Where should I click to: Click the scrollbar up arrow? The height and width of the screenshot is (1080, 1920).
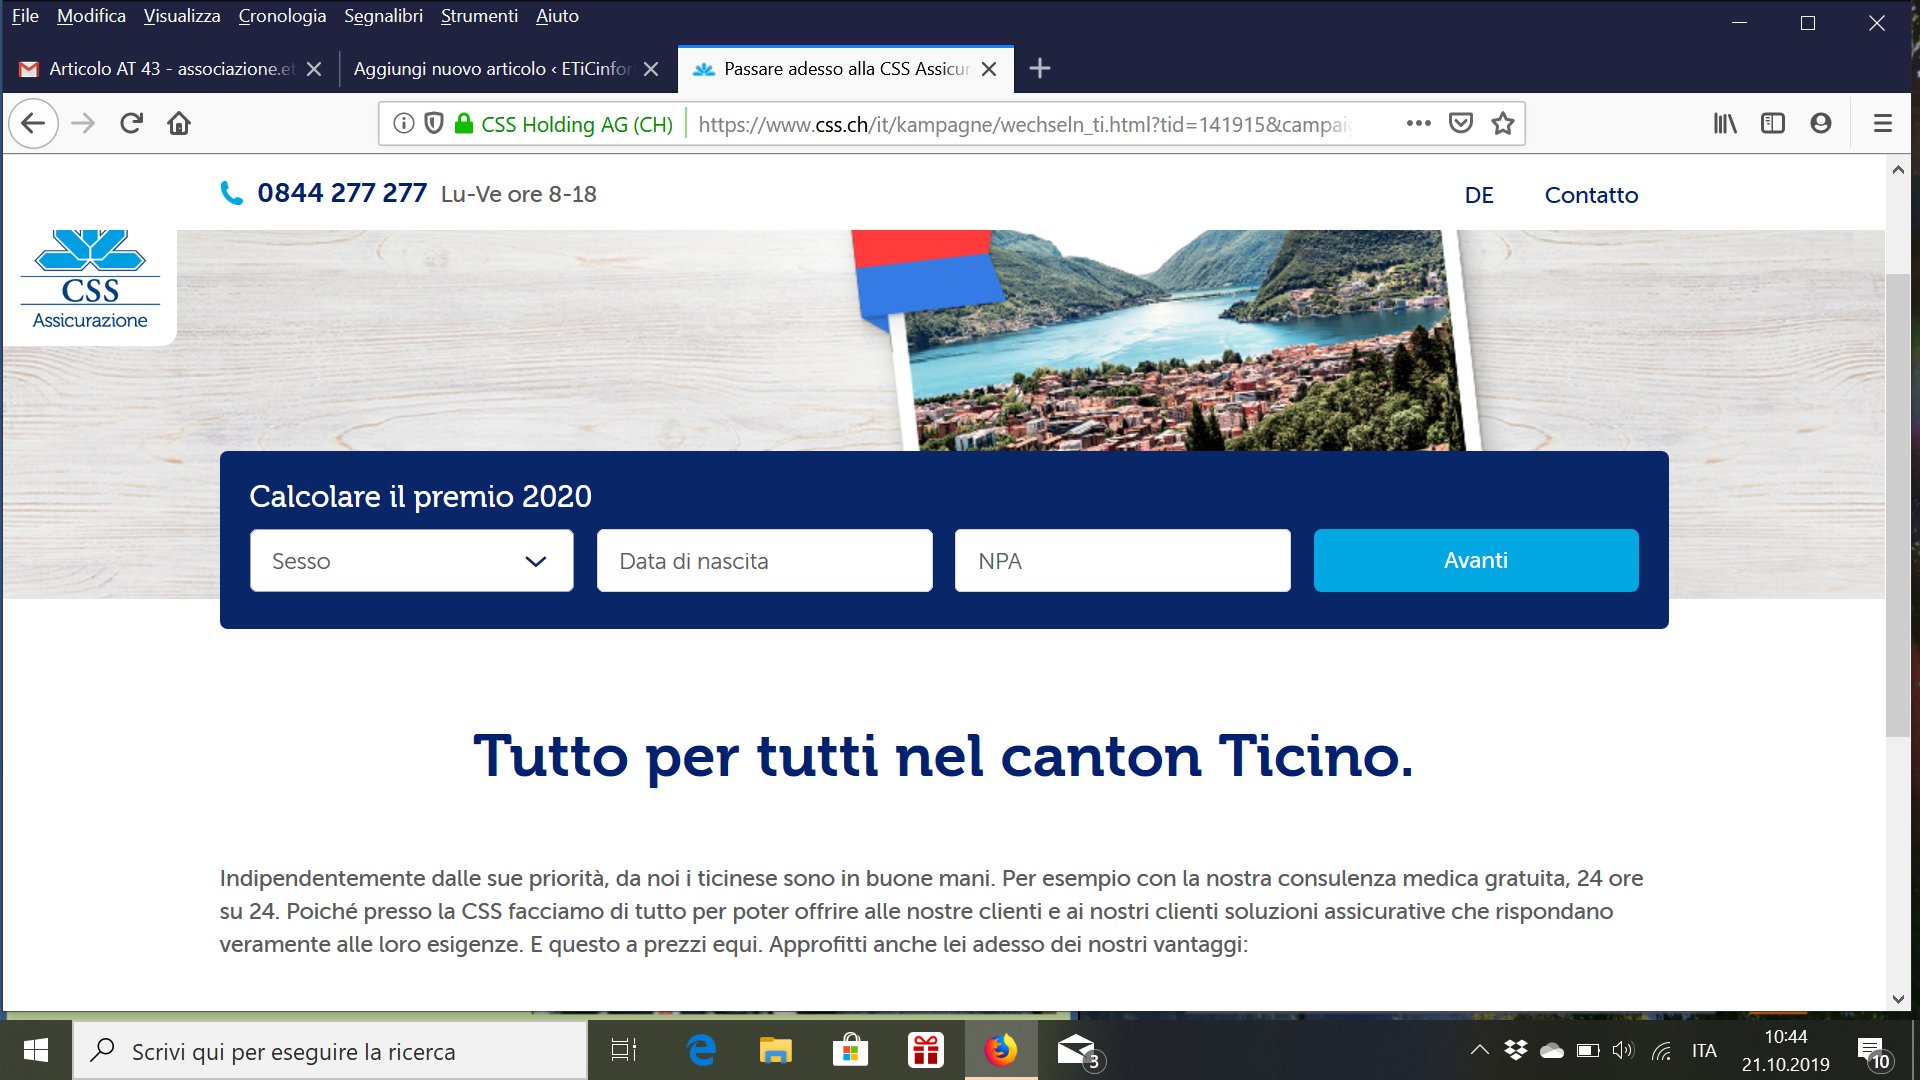click(x=1898, y=170)
